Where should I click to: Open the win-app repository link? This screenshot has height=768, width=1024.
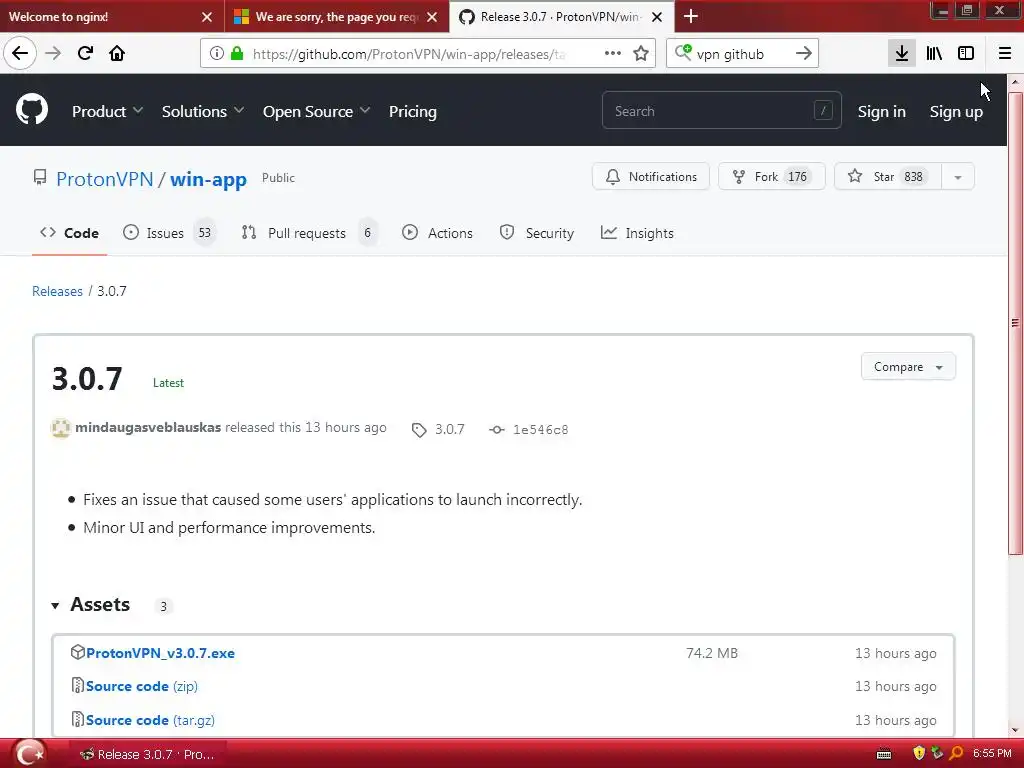208,179
